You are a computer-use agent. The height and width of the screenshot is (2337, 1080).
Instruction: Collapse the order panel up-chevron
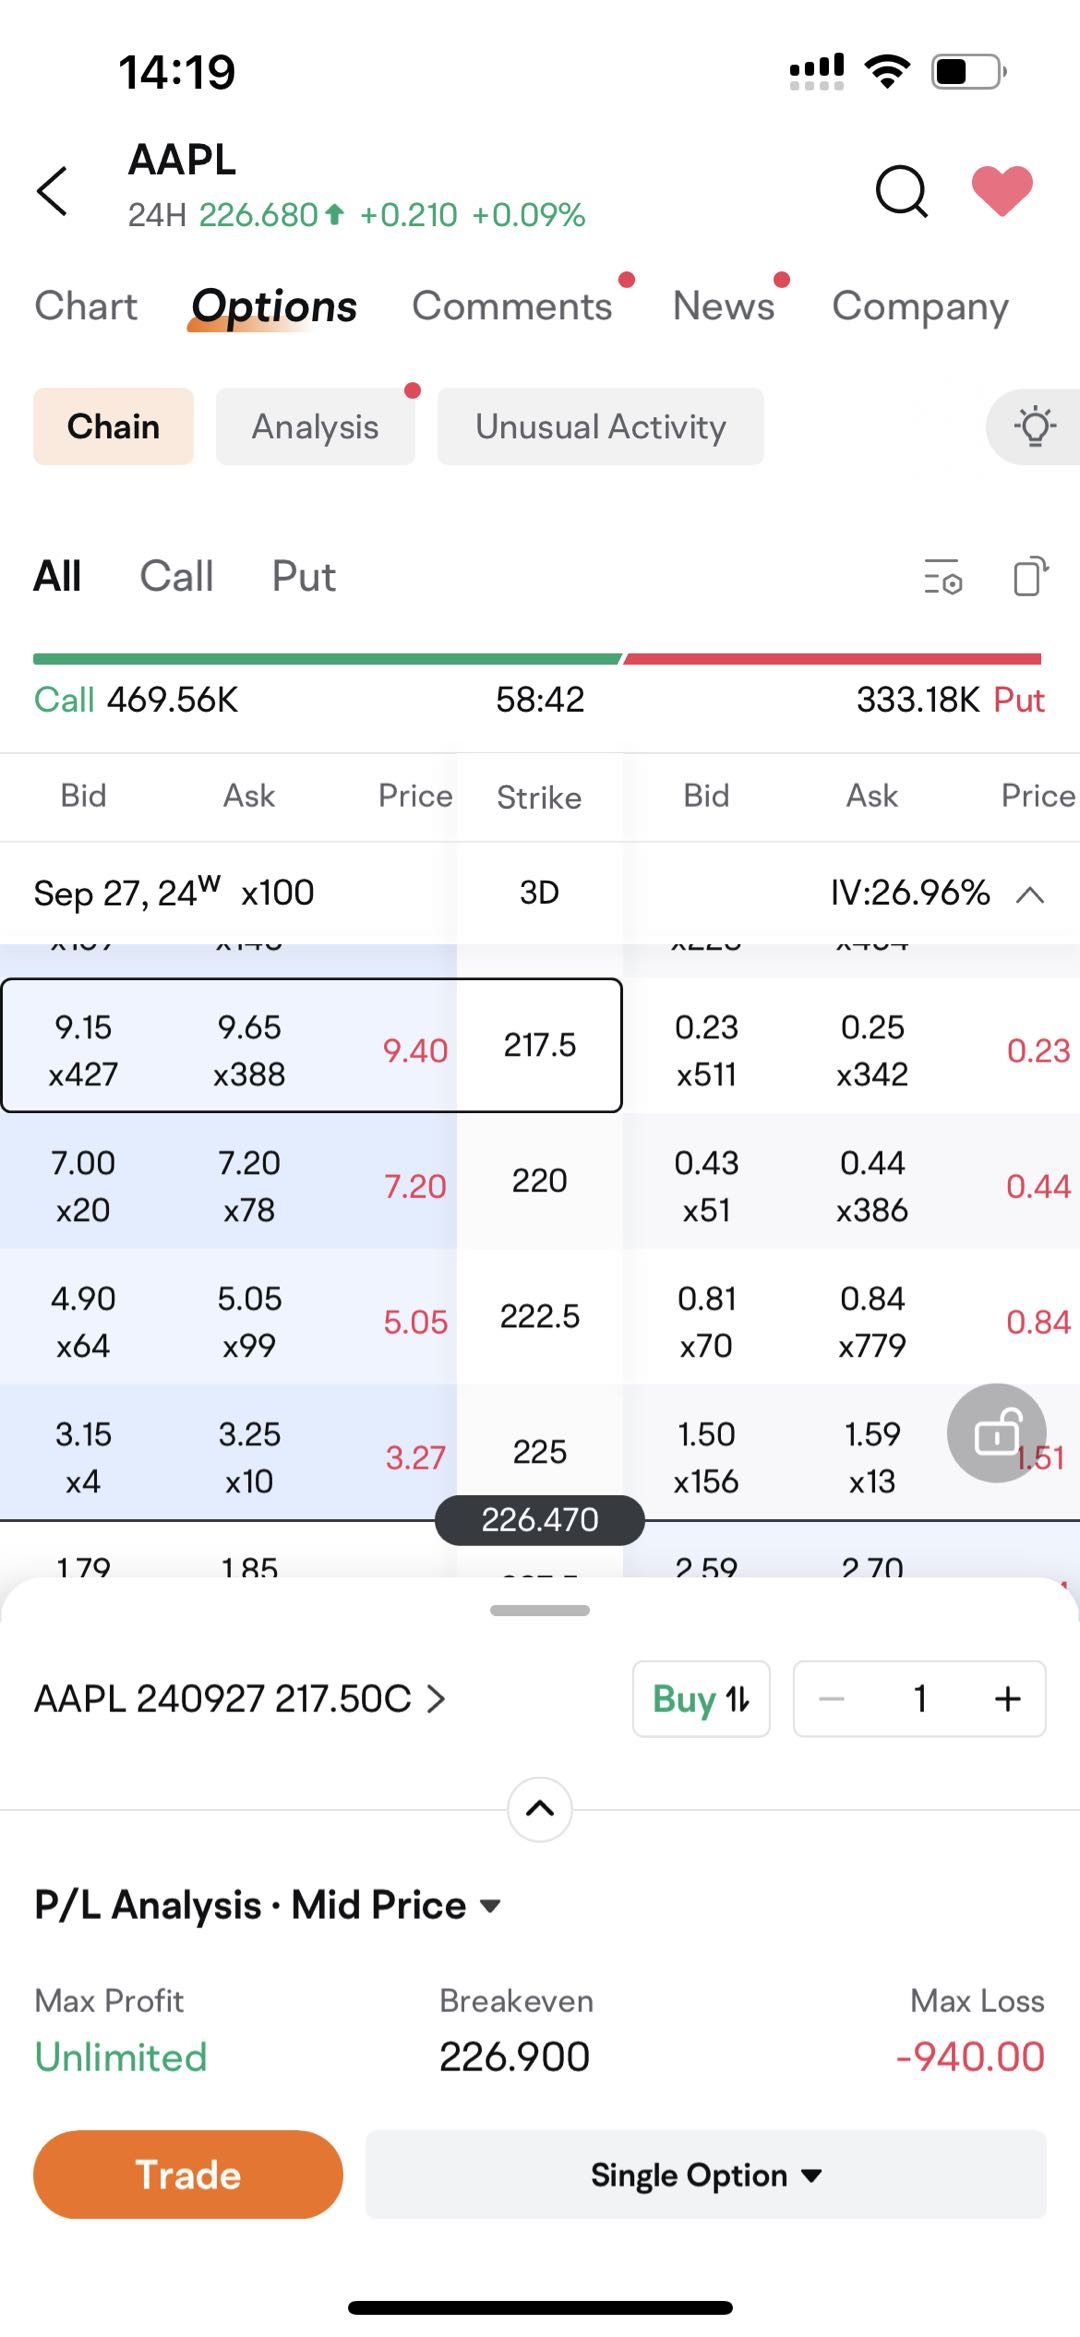pyautogui.click(x=540, y=1809)
